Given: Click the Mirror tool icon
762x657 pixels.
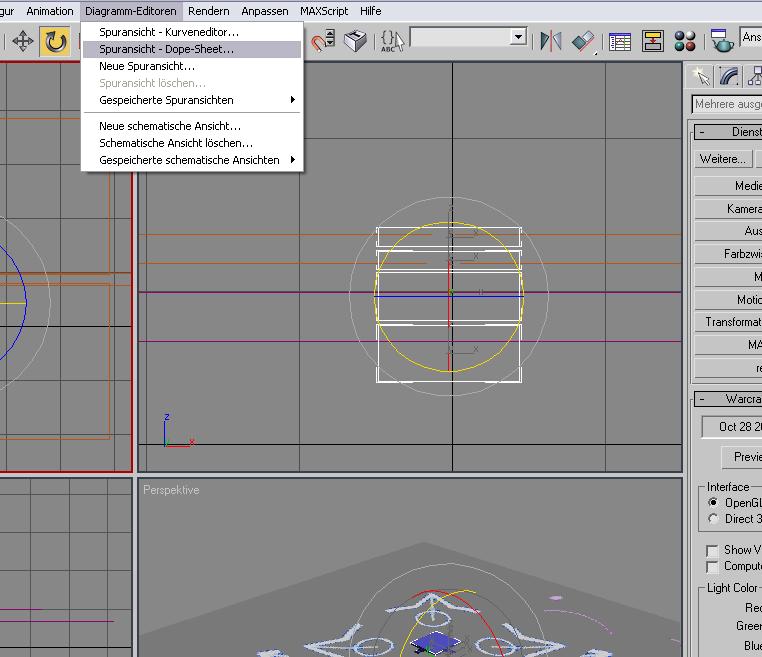Looking at the screenshot, I should coord(551,41).
